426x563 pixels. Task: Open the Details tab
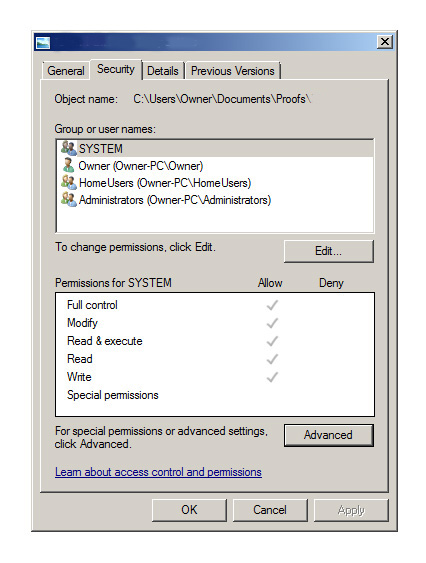tap(163, 71)
